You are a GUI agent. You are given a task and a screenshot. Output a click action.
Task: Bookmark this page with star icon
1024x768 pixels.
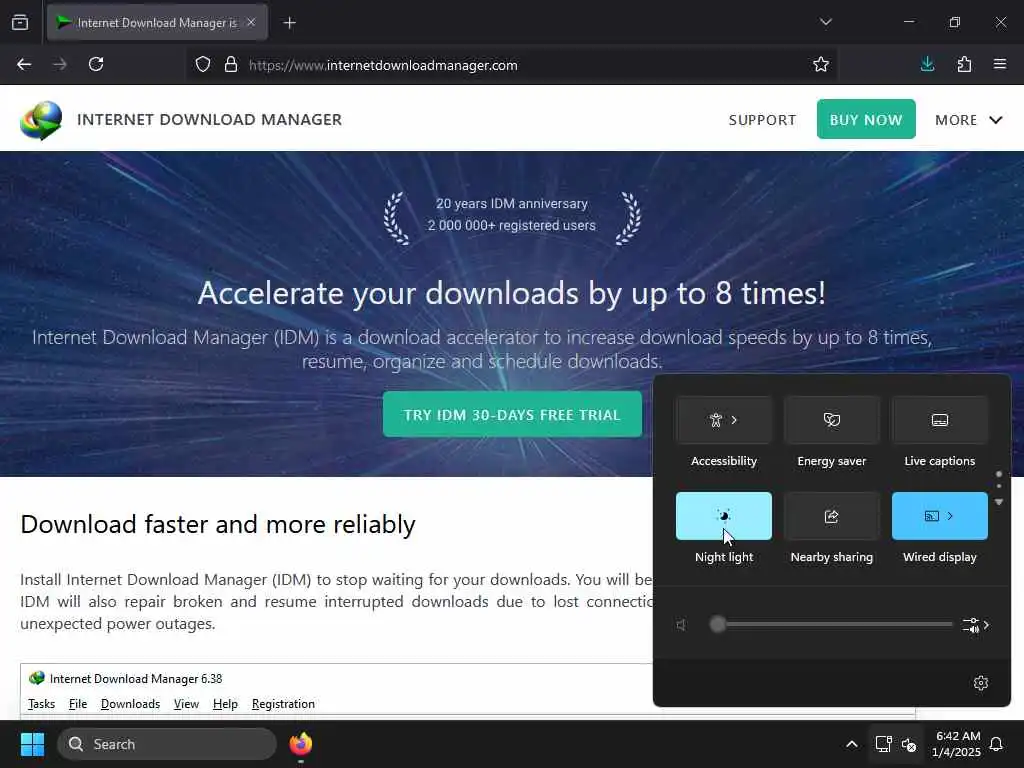pos(821,64)
